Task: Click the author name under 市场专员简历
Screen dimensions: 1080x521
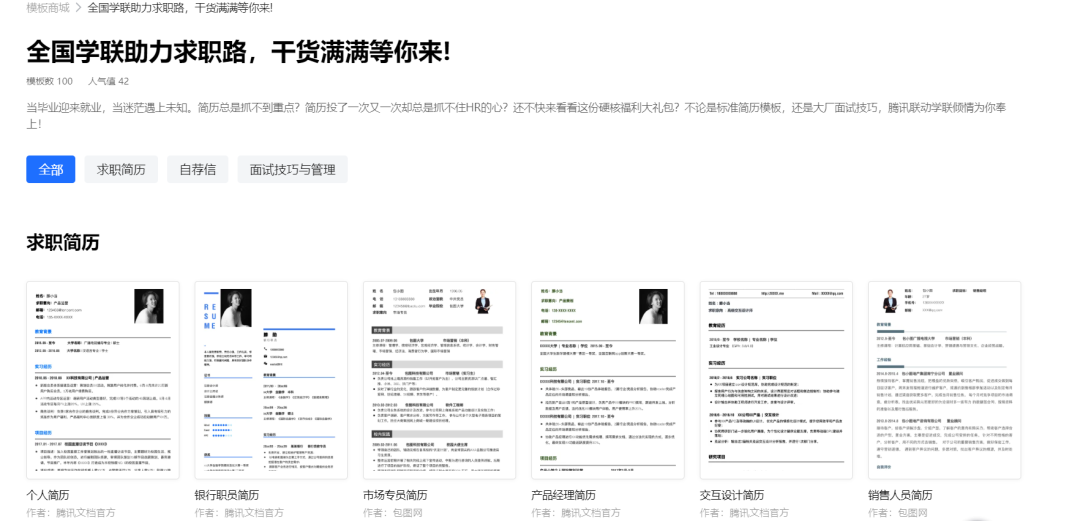Action: (393, 513)
